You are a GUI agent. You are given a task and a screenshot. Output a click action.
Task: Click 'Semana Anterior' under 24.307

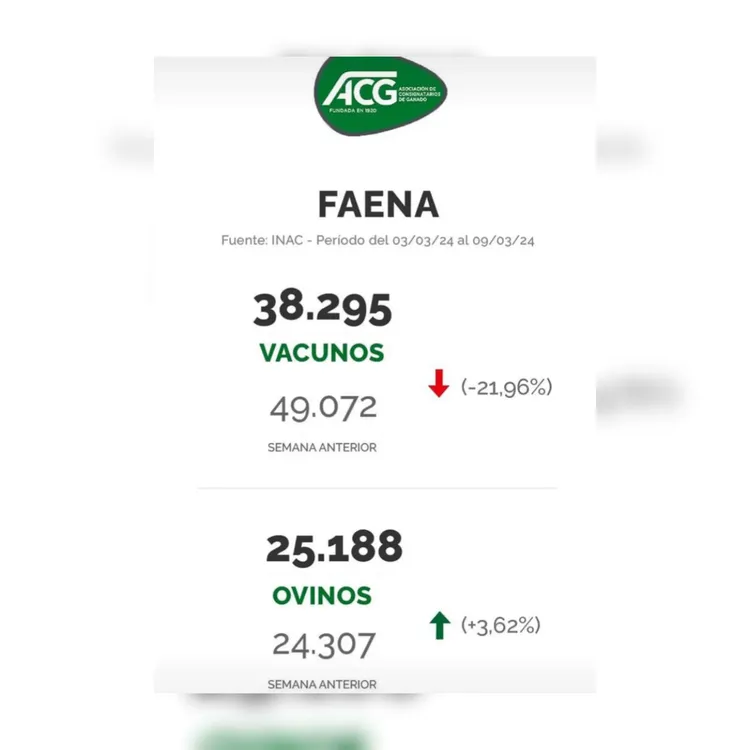point(322,684)
